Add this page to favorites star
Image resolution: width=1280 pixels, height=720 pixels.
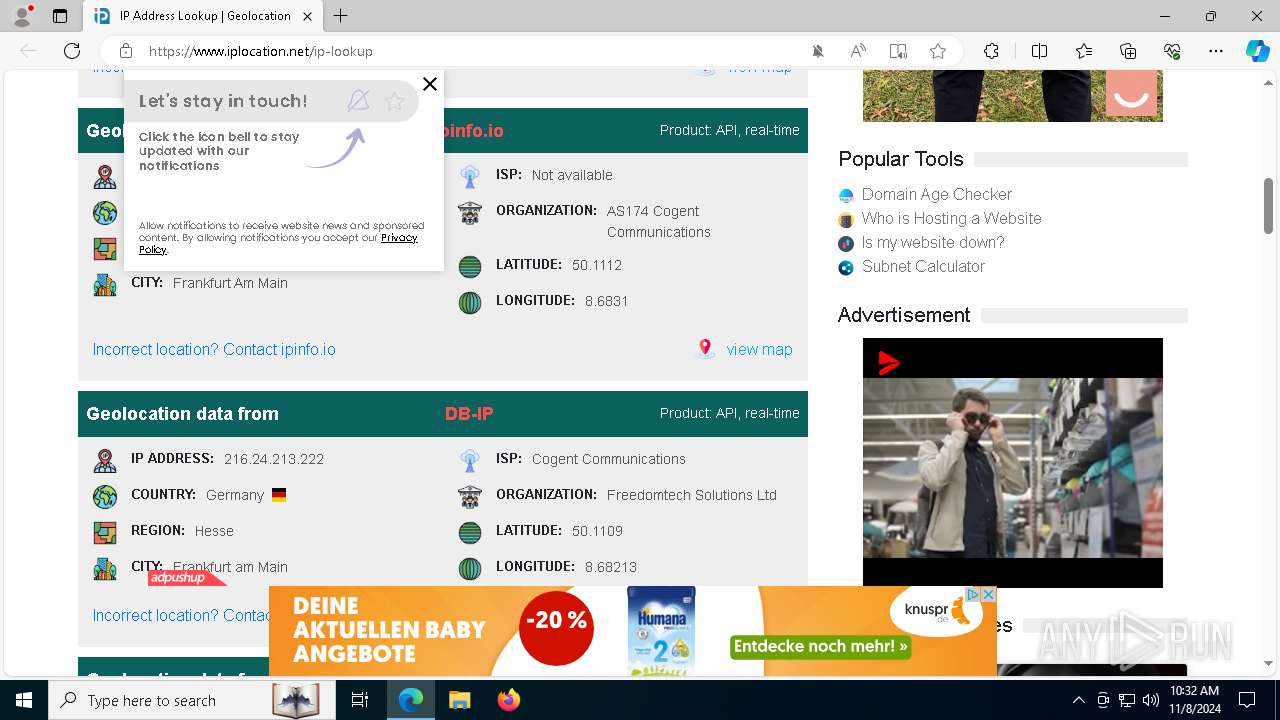coord(938,51)
